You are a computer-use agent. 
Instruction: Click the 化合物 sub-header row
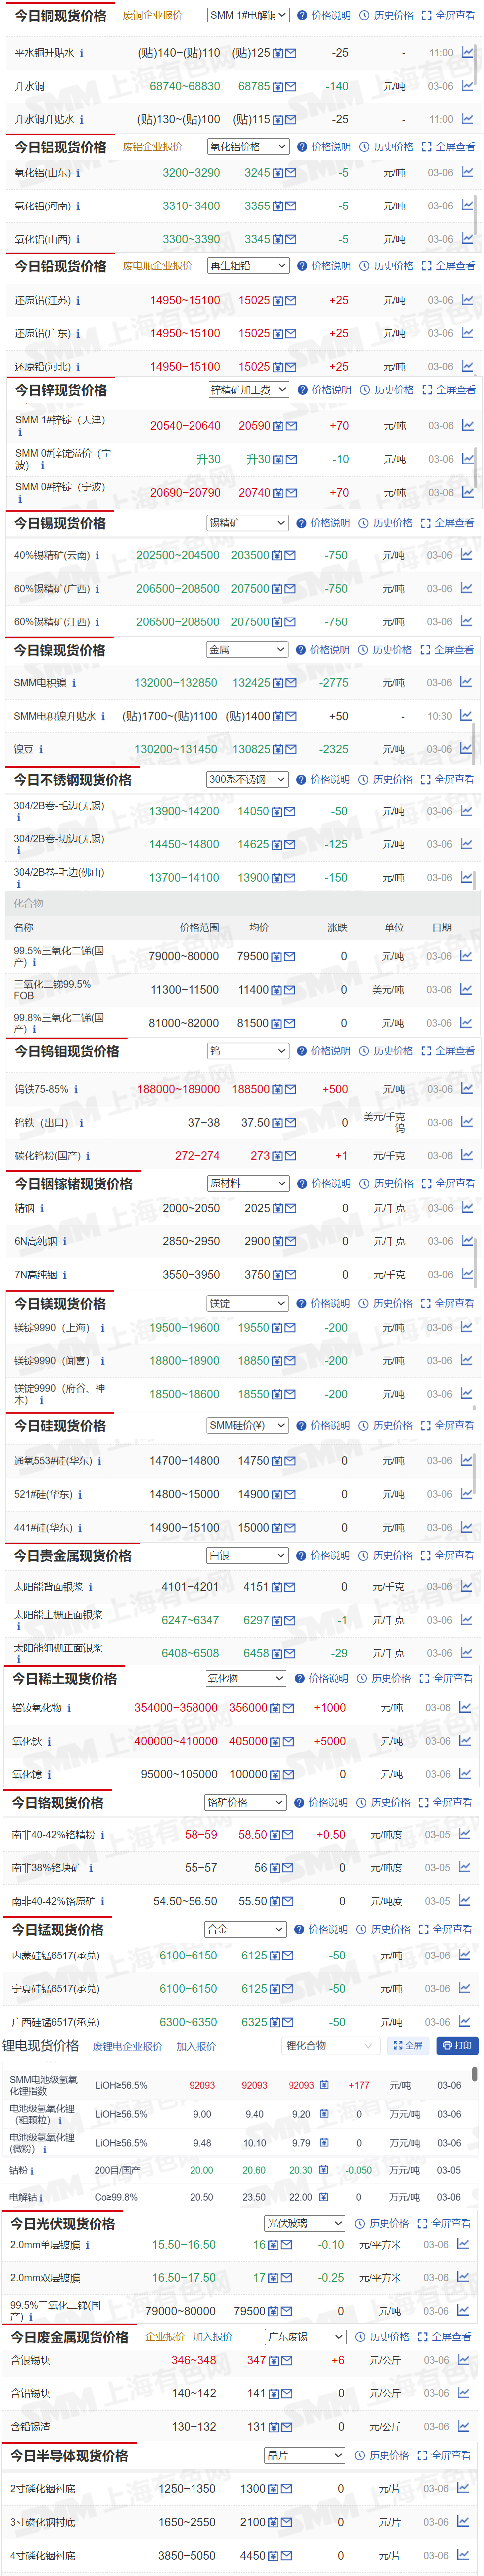(242, 903)
